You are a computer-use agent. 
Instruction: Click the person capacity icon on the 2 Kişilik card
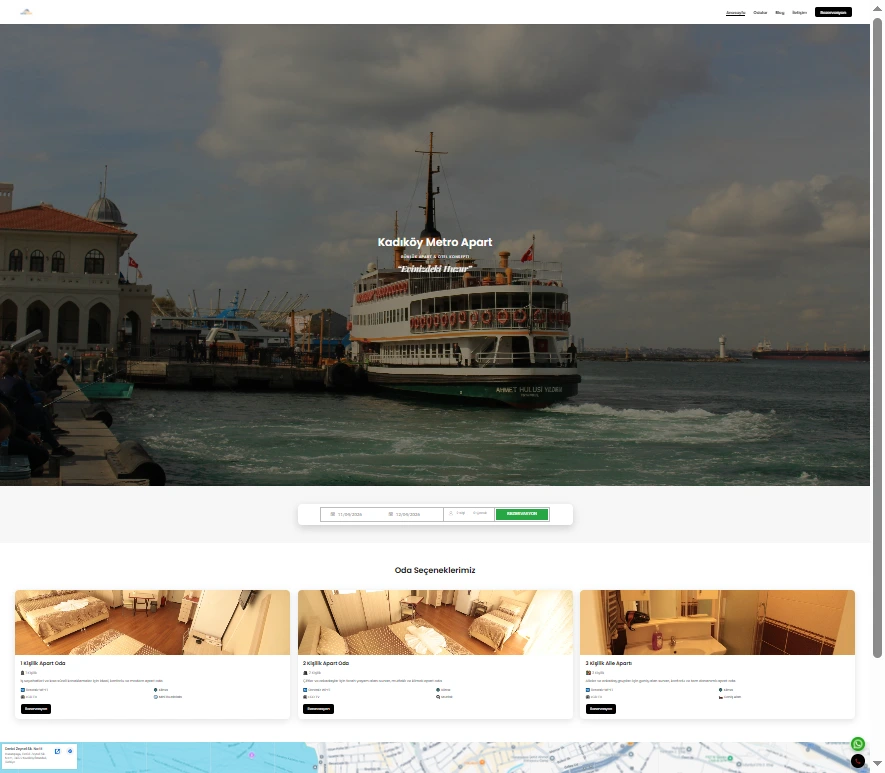[305, 673]
